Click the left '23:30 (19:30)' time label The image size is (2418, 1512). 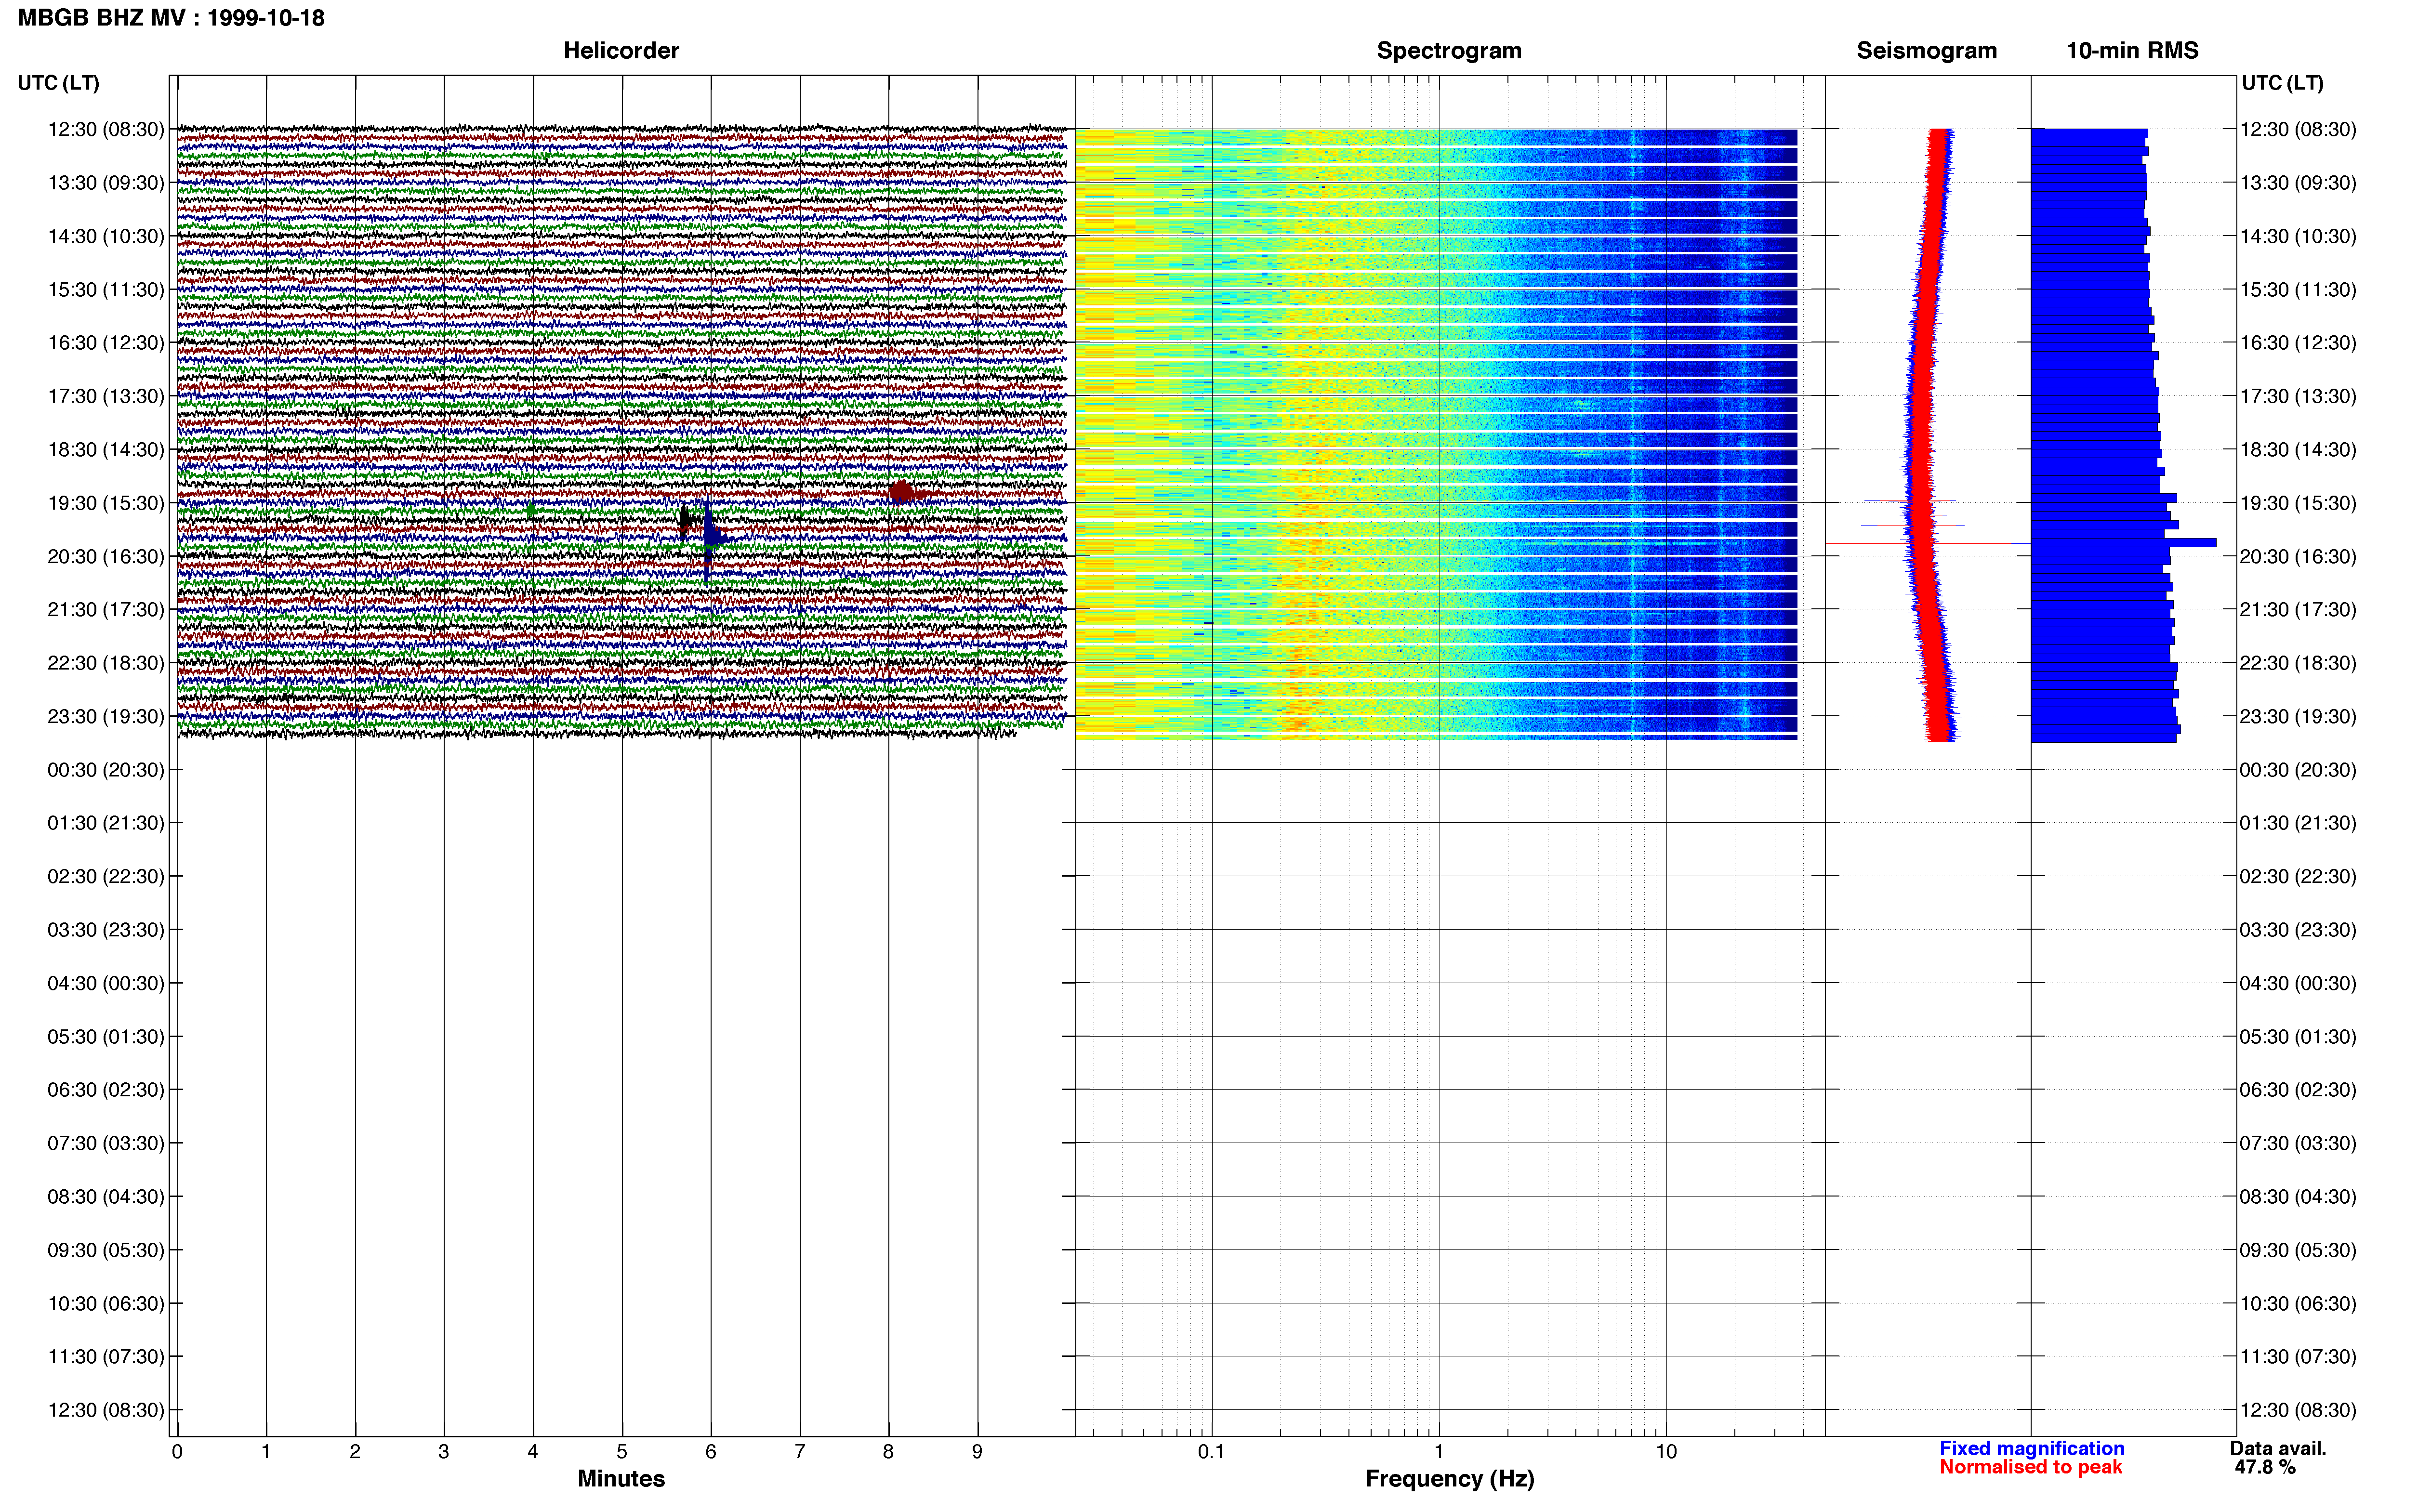click(x=106, y=716)
